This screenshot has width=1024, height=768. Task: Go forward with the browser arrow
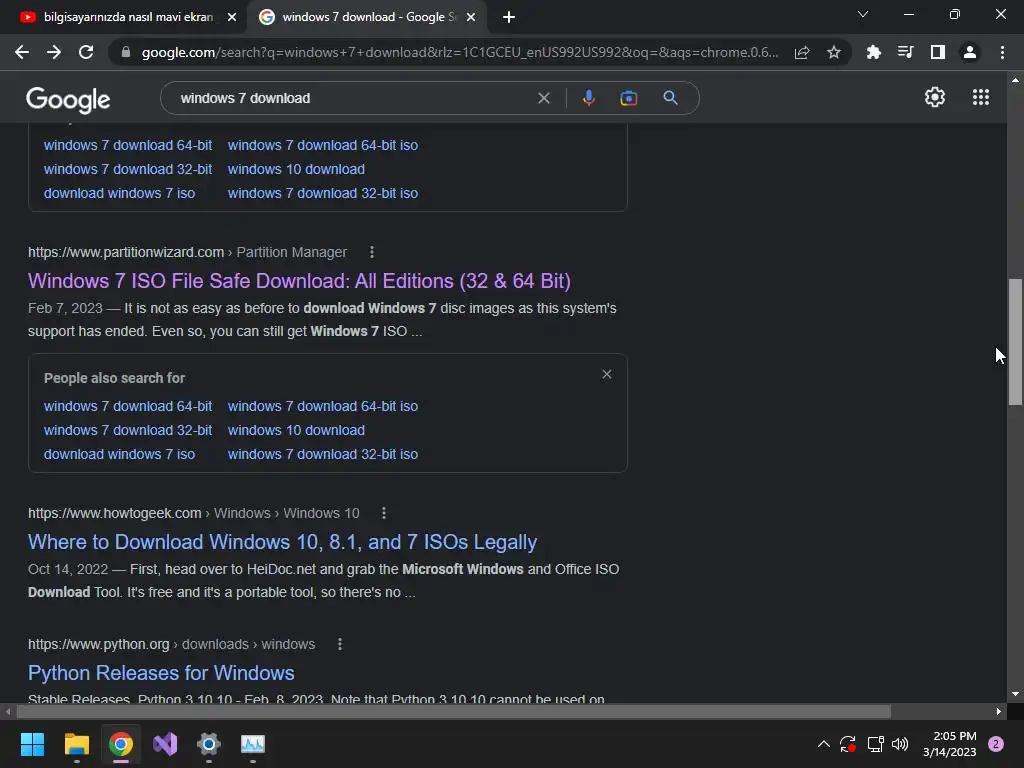(x=54, y=52)
